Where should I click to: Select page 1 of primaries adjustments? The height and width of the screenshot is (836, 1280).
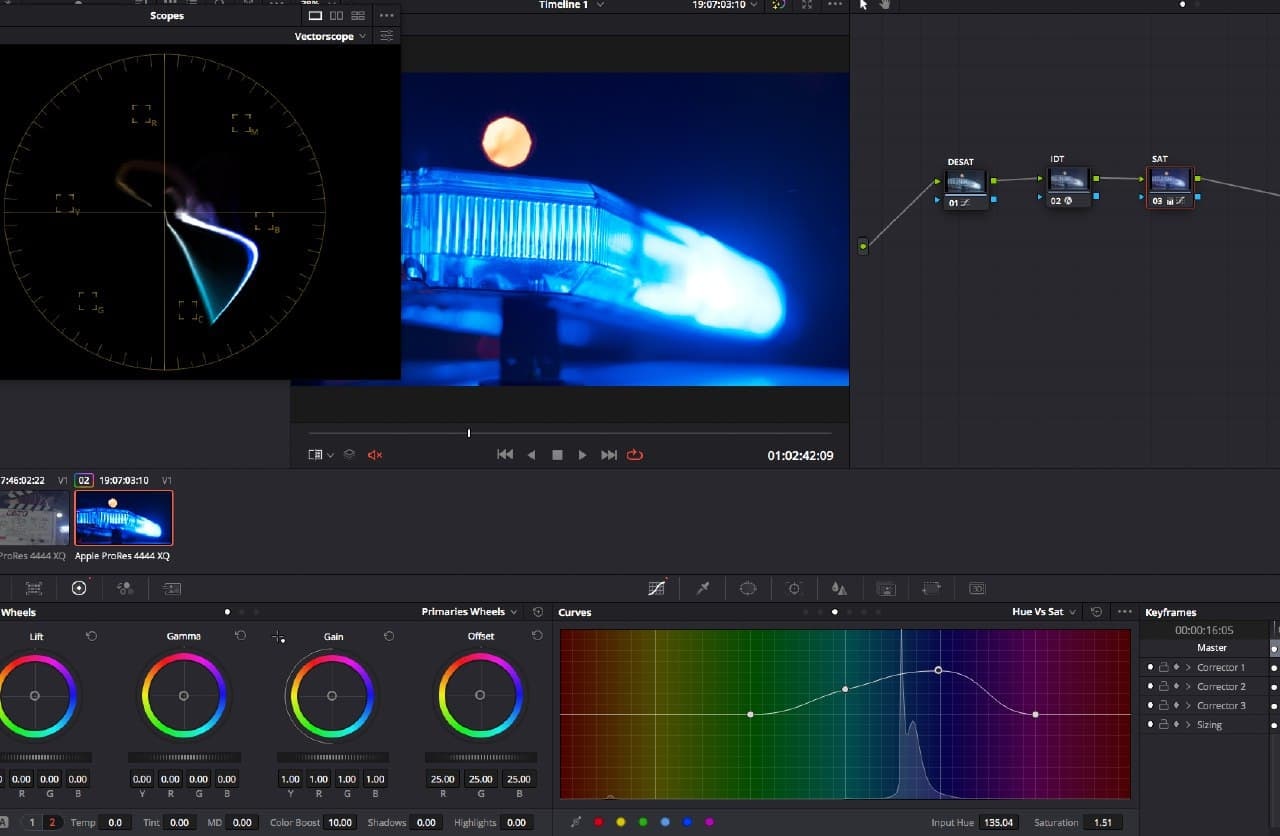(31, 822)
